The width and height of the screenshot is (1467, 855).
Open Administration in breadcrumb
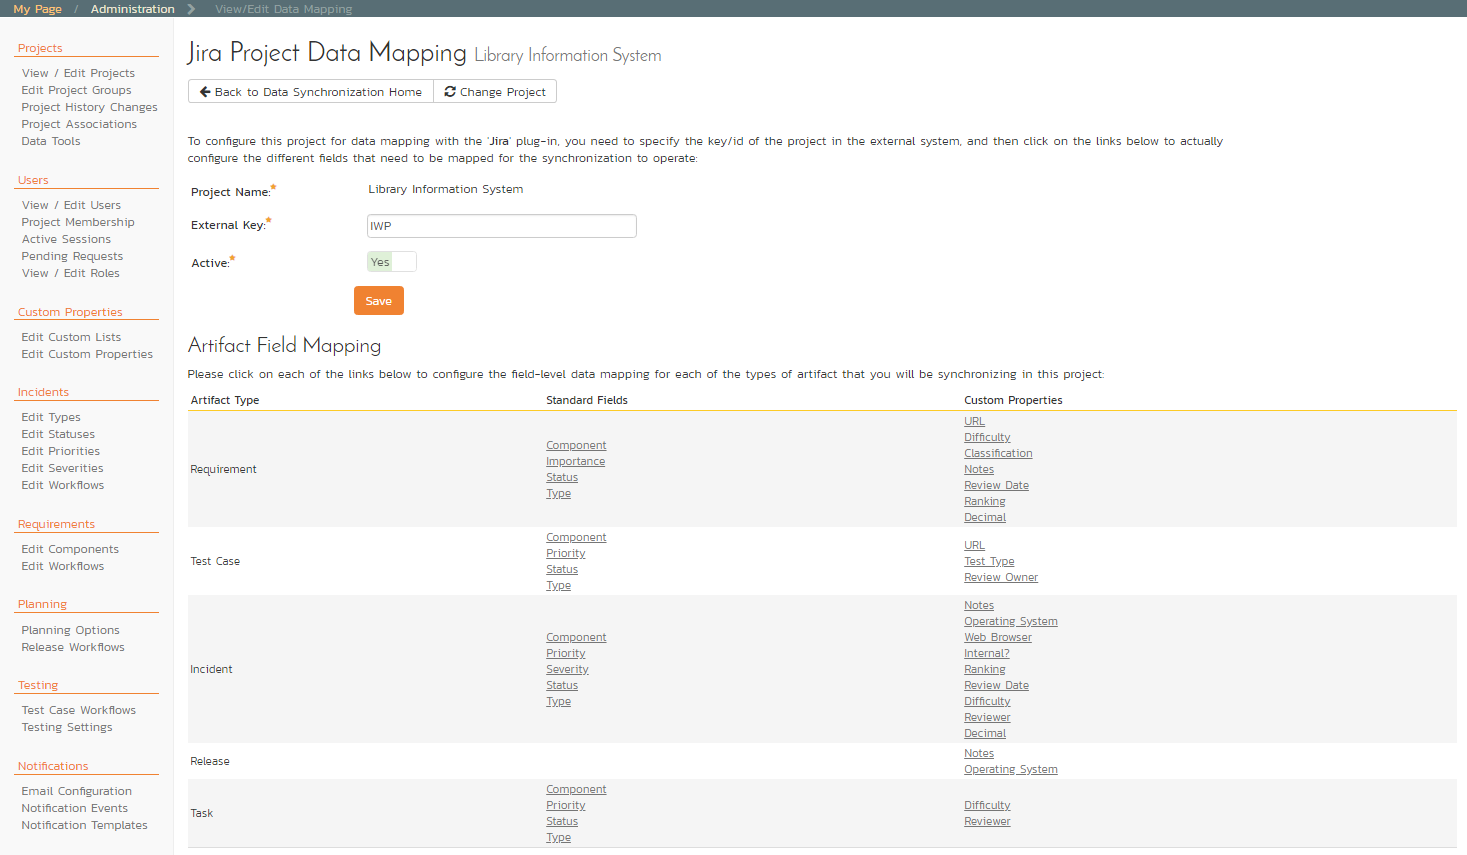(x=133, y=9)
